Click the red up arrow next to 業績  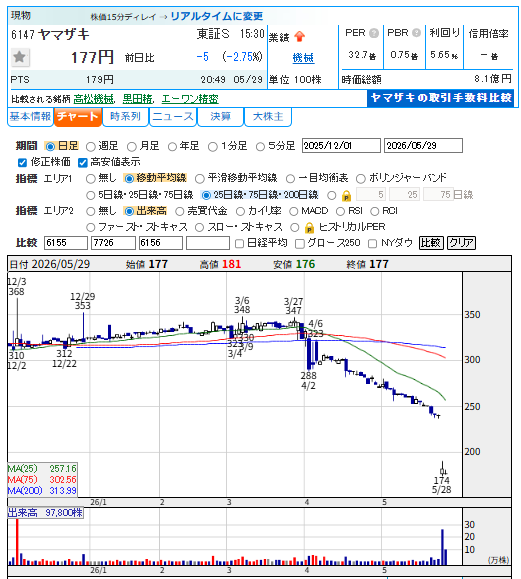click(299, 36)
